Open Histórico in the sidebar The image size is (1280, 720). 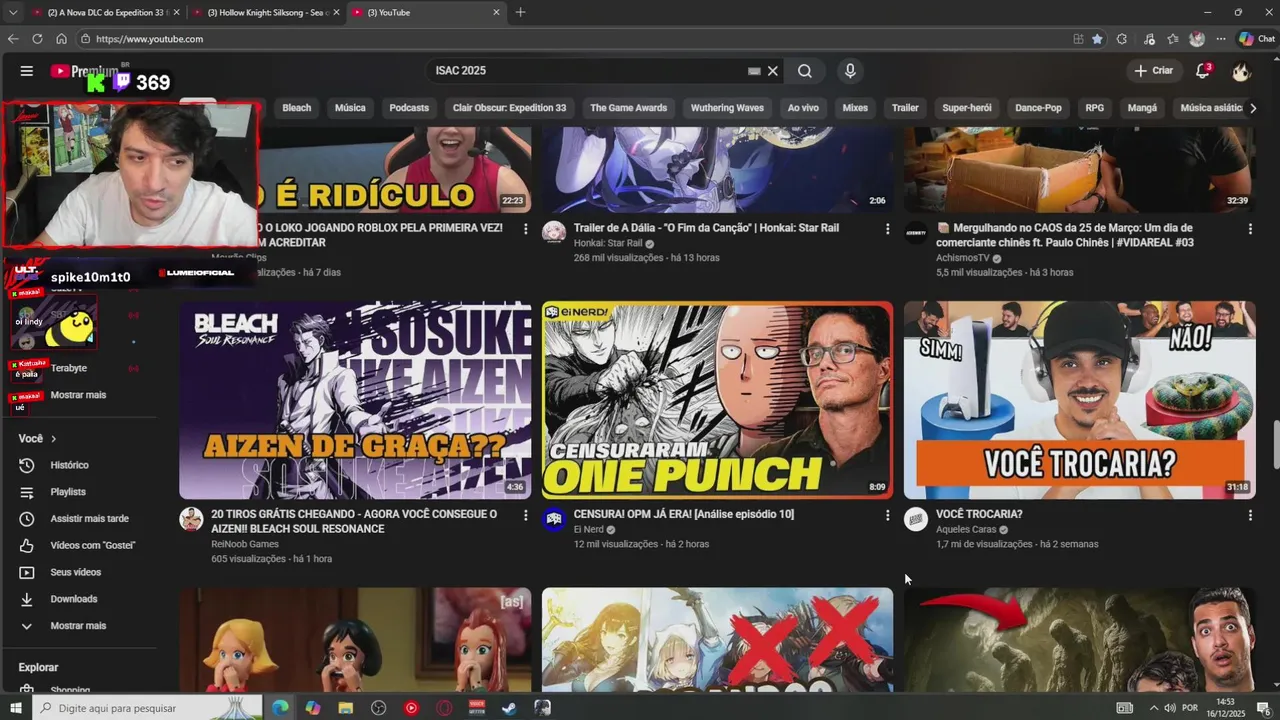(69, 465)
